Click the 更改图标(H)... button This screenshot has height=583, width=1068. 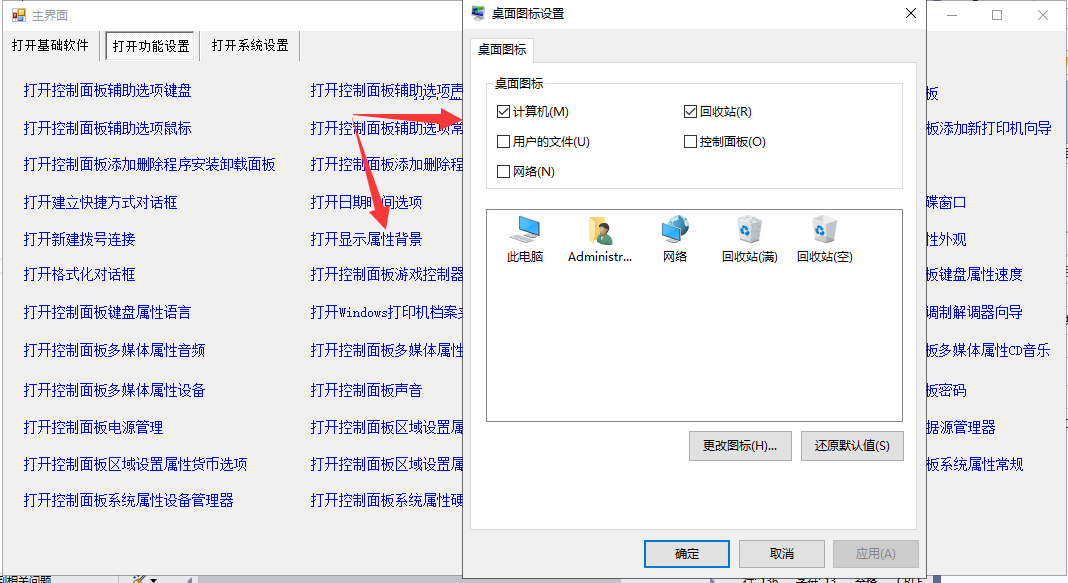740,446
